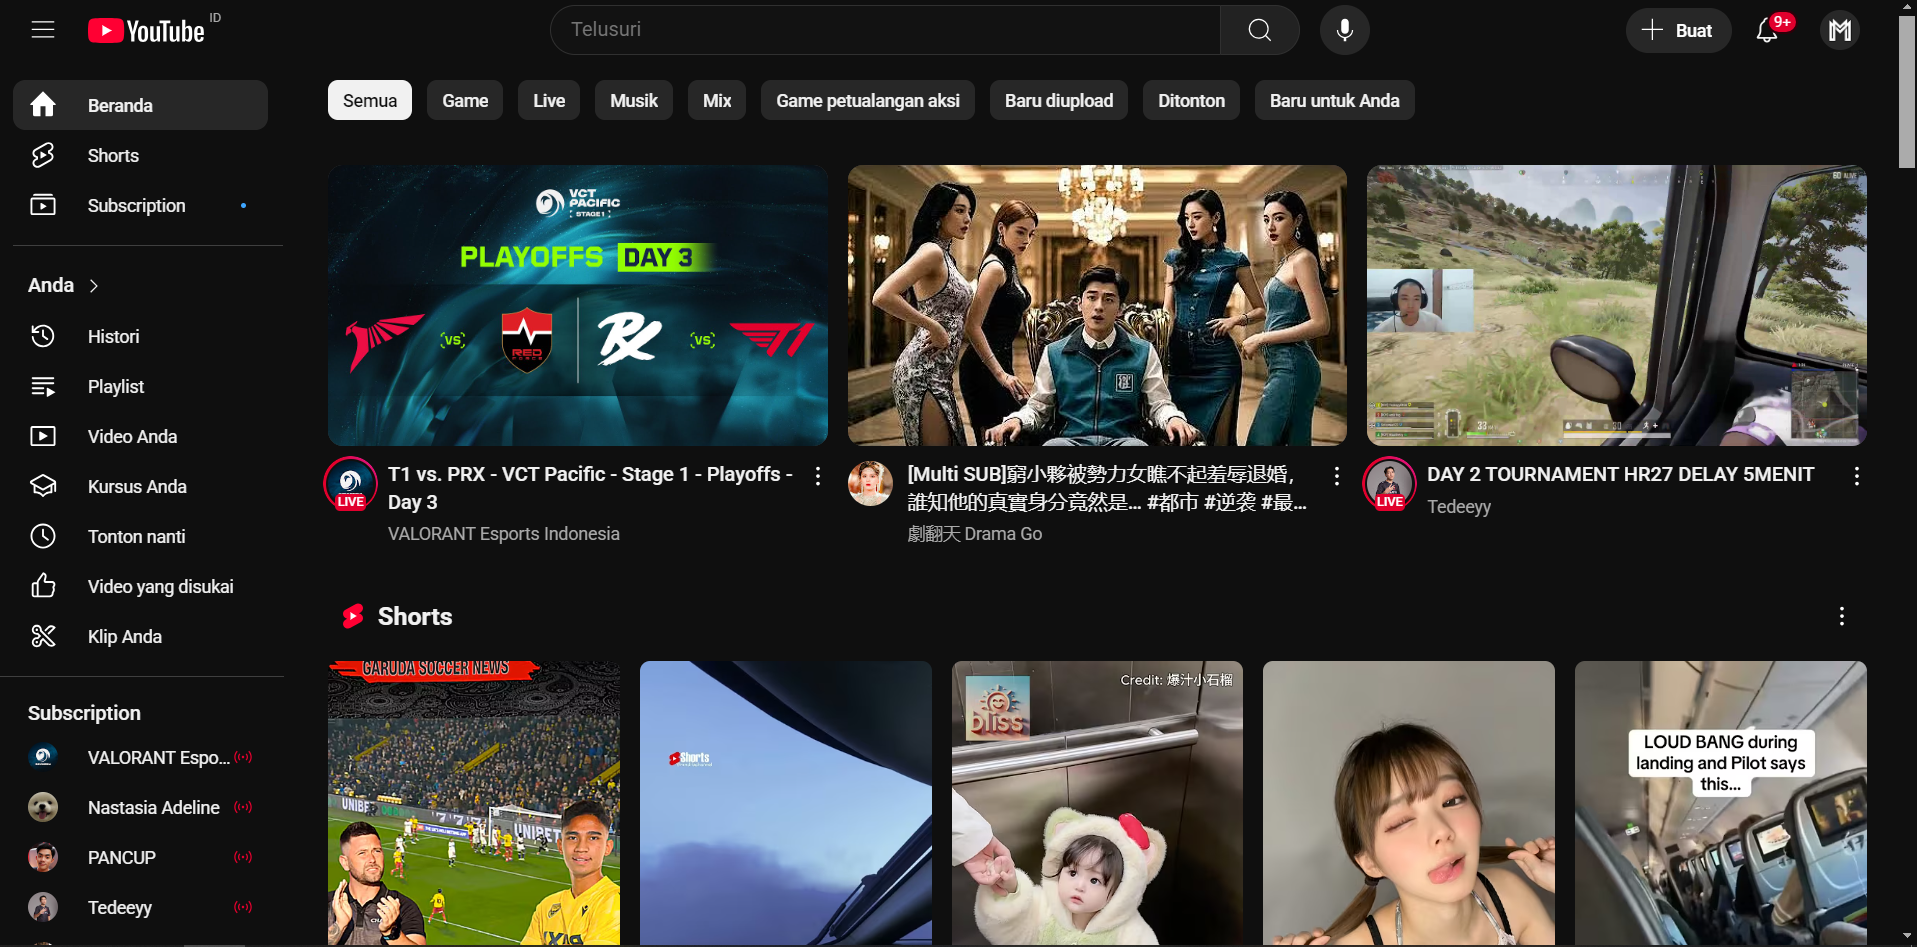Open DAY 2 TOURNAMENT HR27 title
Viewport: 1917px width, 947px height.
(x=1620, y=474)
